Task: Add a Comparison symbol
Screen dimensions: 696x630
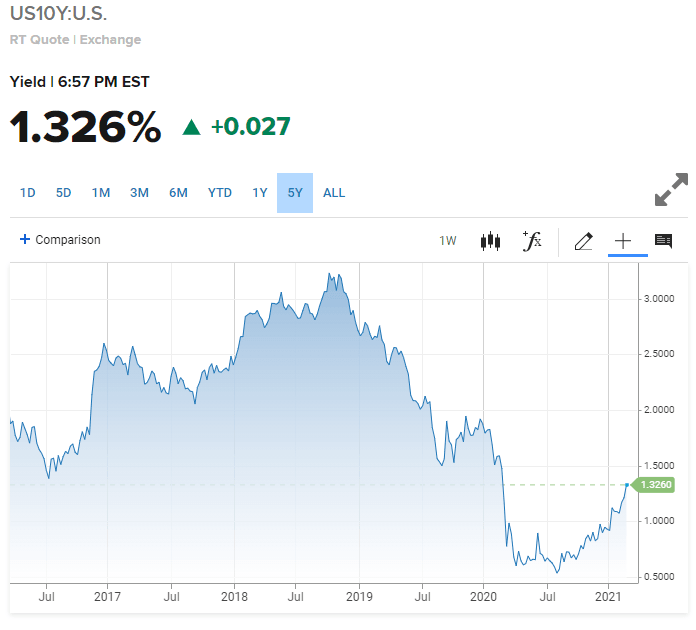Action: pyautogui.click(x=68, y=240)
